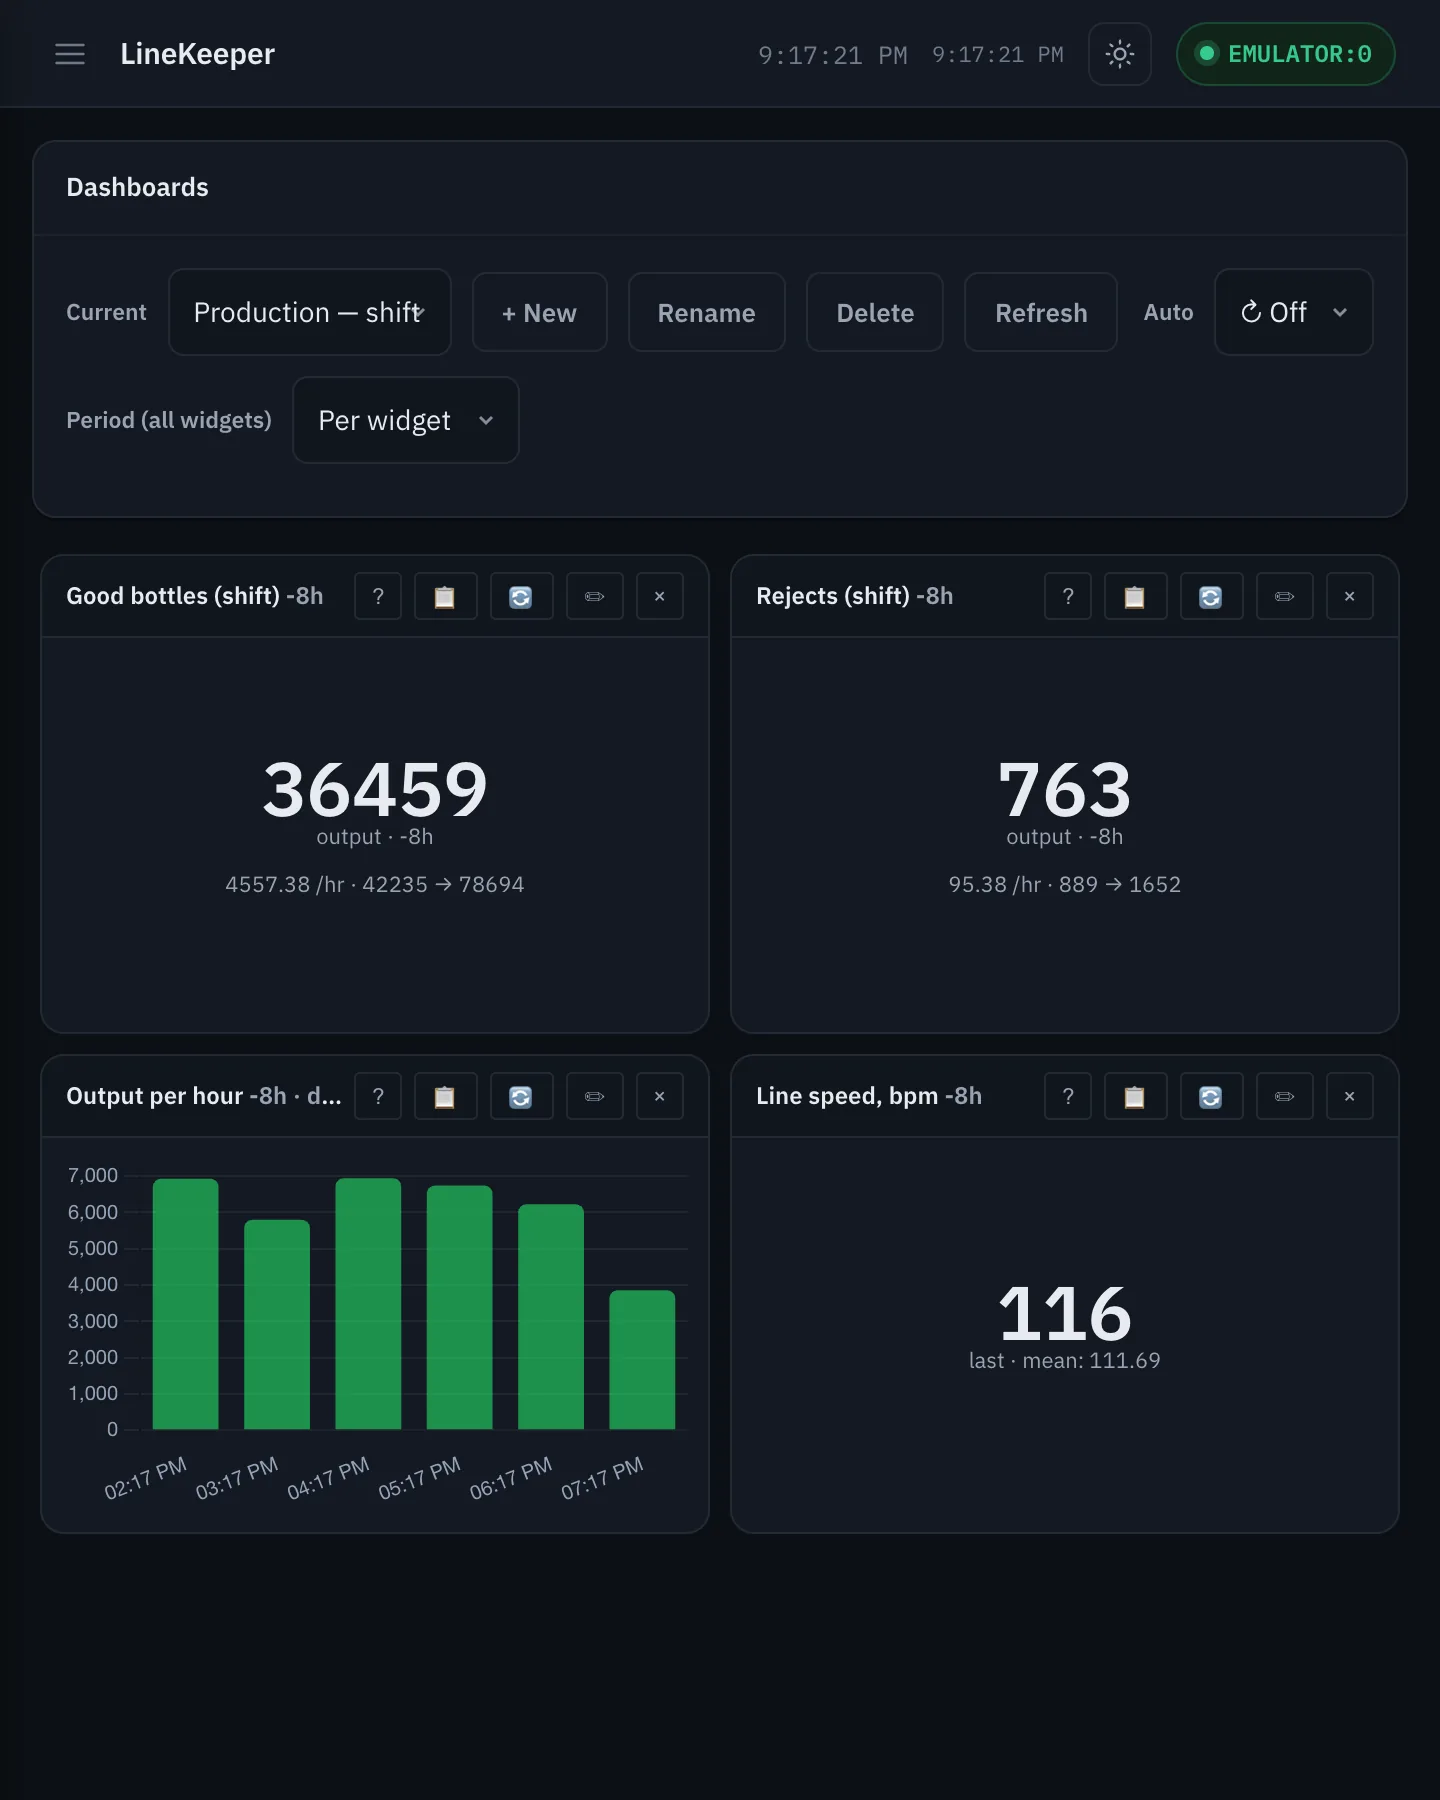The image size is (1440, 1800).
Task: Click the '95.38 /hr · 889 → 1652' text
Action: click(x=1065, y=884)
